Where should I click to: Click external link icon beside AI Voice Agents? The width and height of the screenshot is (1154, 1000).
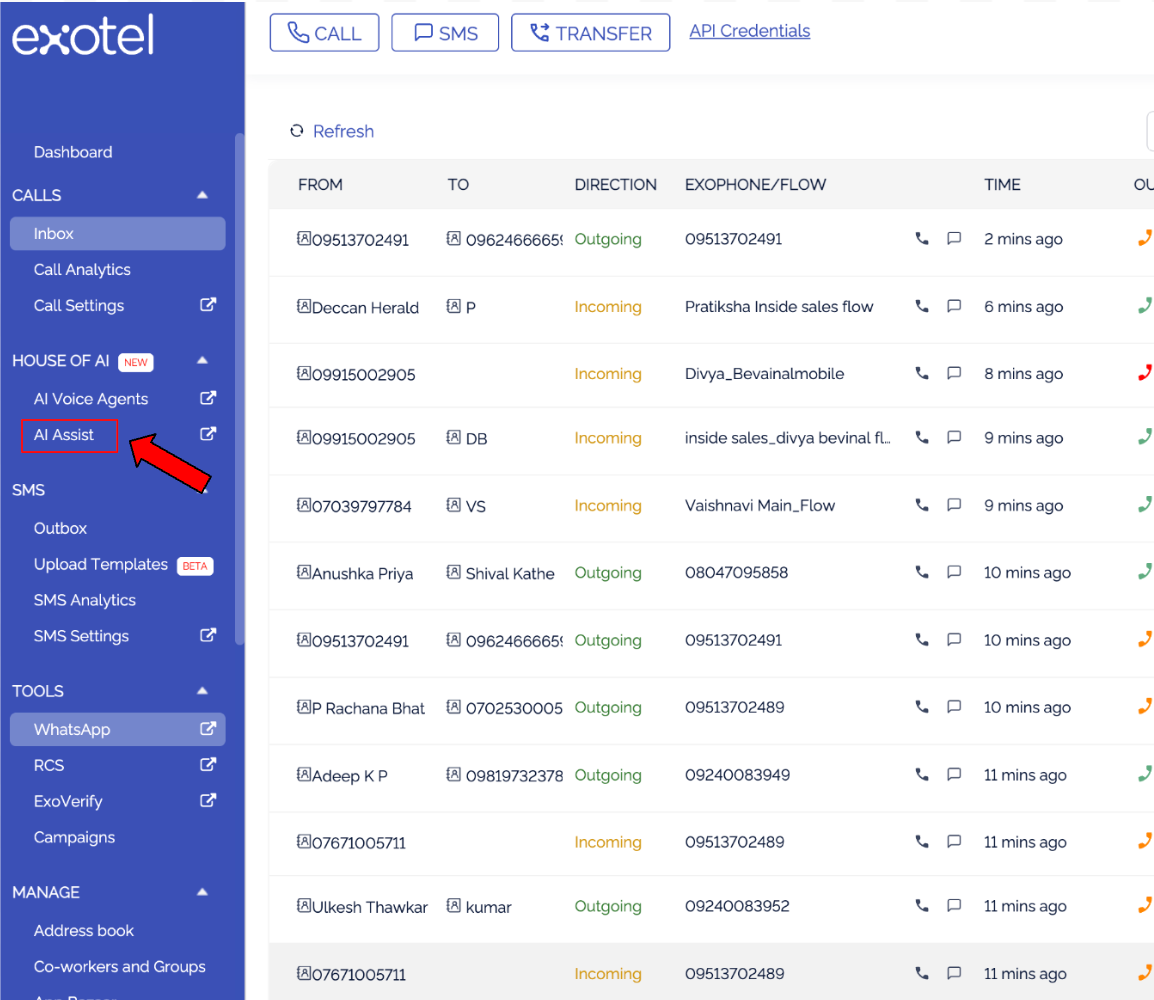pos(208,398)
